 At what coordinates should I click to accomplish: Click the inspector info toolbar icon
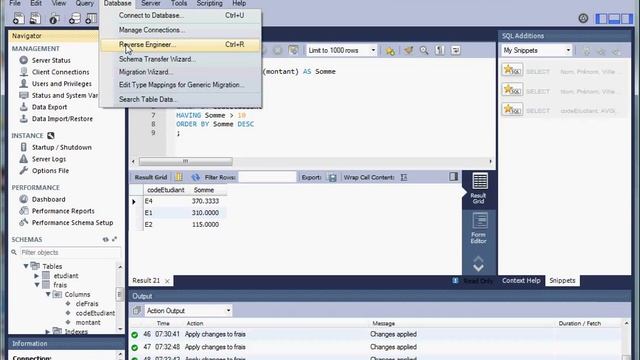click(54, 18)
